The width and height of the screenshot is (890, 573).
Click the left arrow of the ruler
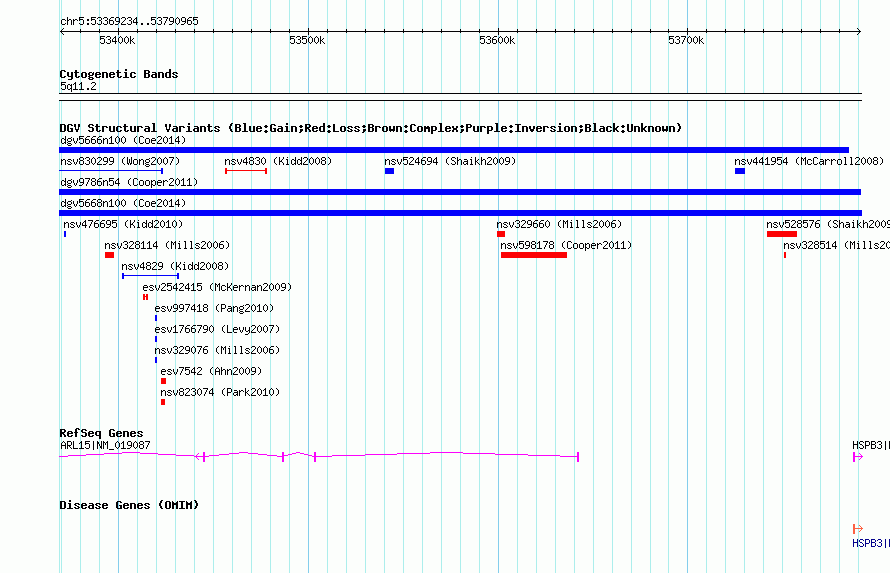coord(62,31)
